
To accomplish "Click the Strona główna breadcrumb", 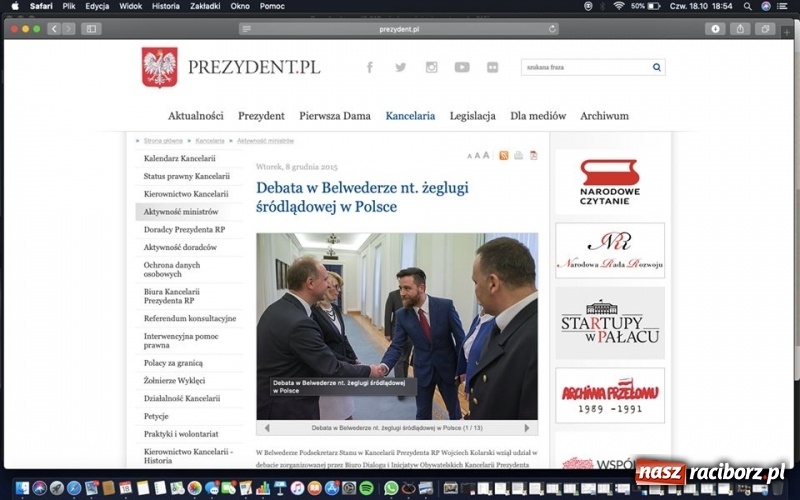I will [163, 141].
